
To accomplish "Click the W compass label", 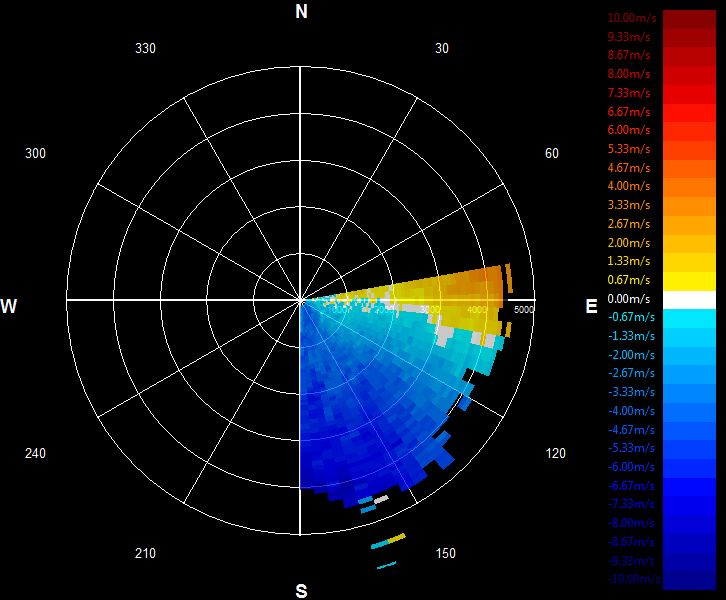I will click(x=8, y=306).
